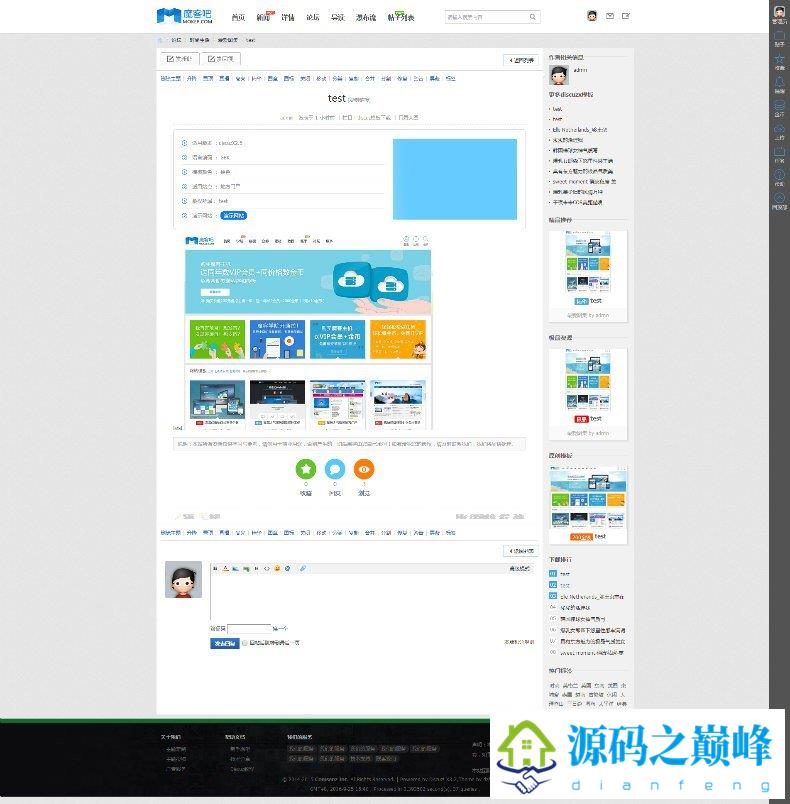Click the blue speech bubble comment circle

pyautogui.click(x=335, y=469)
